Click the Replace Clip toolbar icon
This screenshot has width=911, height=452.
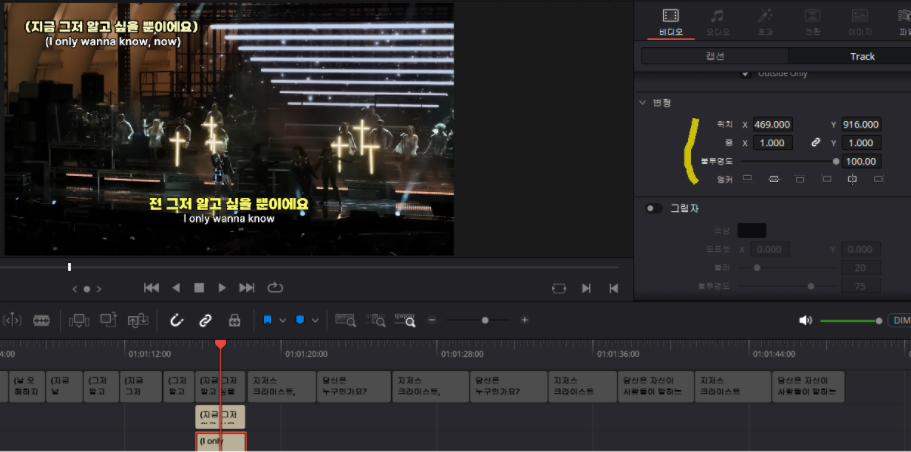pos(139,320)
